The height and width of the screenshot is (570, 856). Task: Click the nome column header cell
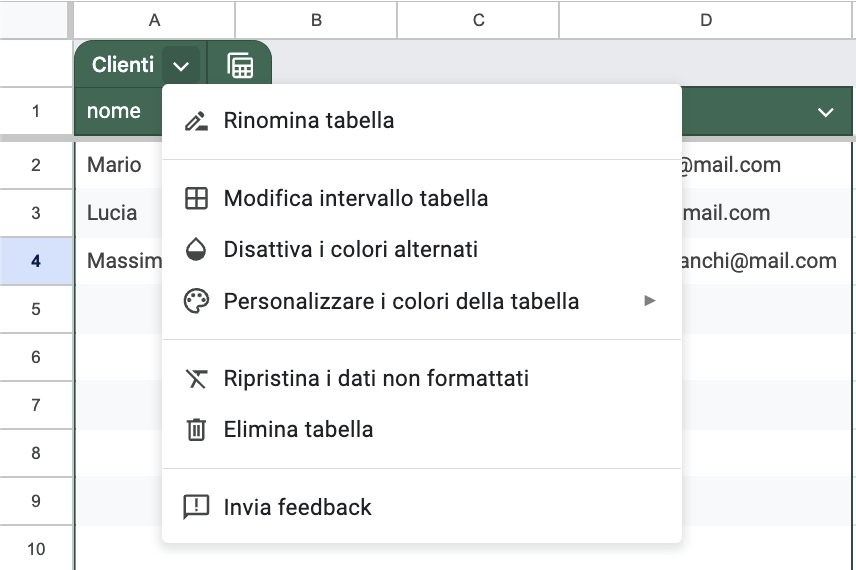119,111
